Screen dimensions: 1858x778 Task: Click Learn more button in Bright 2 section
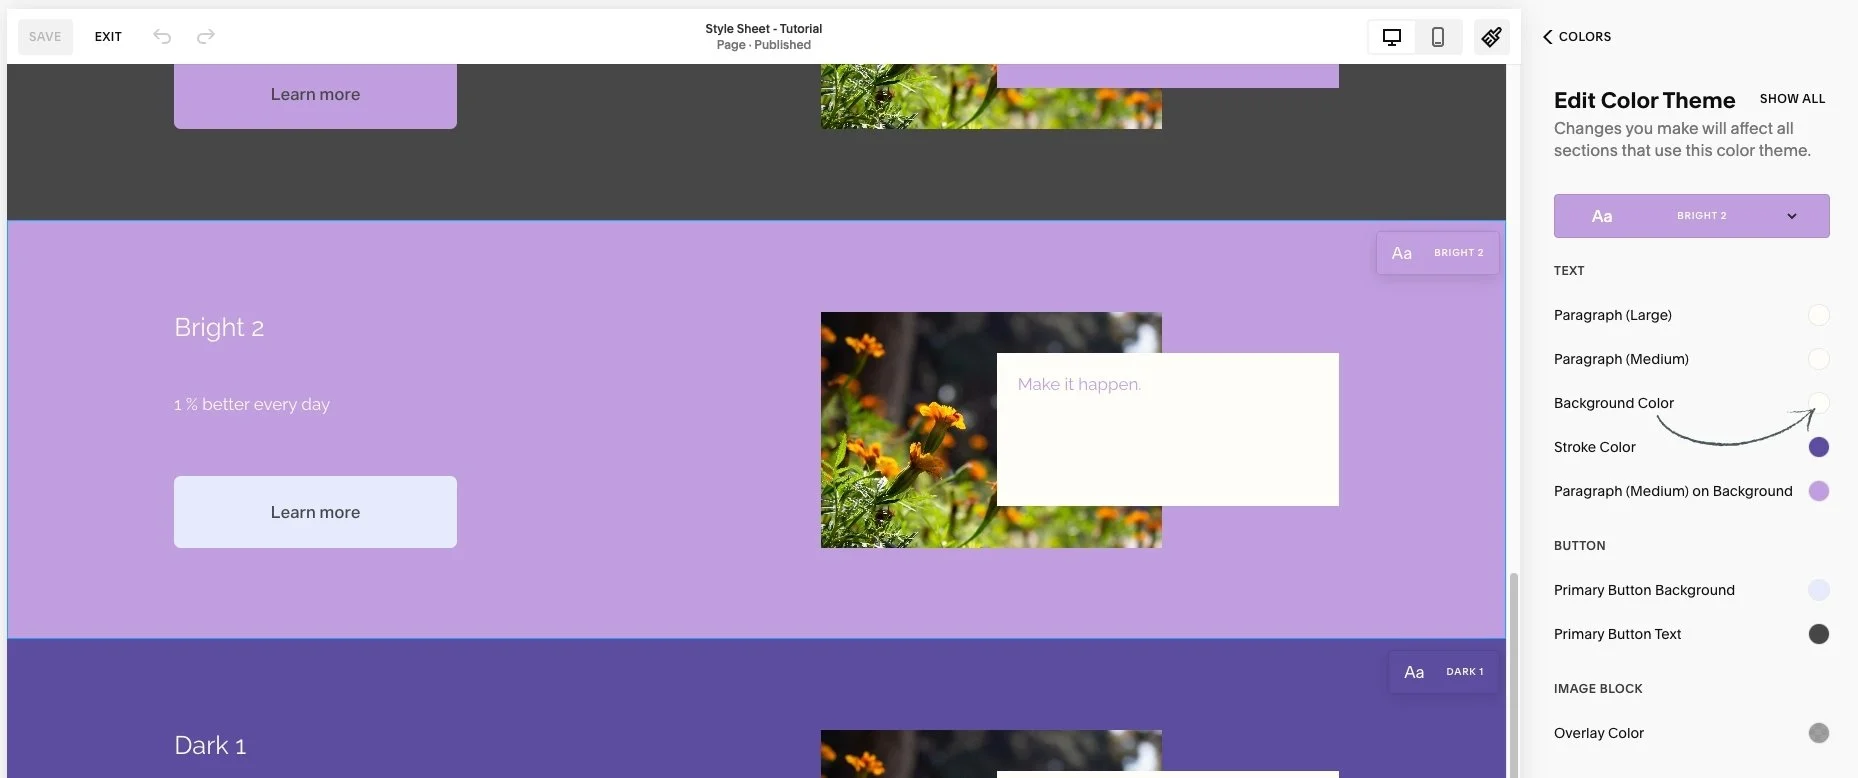click(x=315, y=512)
